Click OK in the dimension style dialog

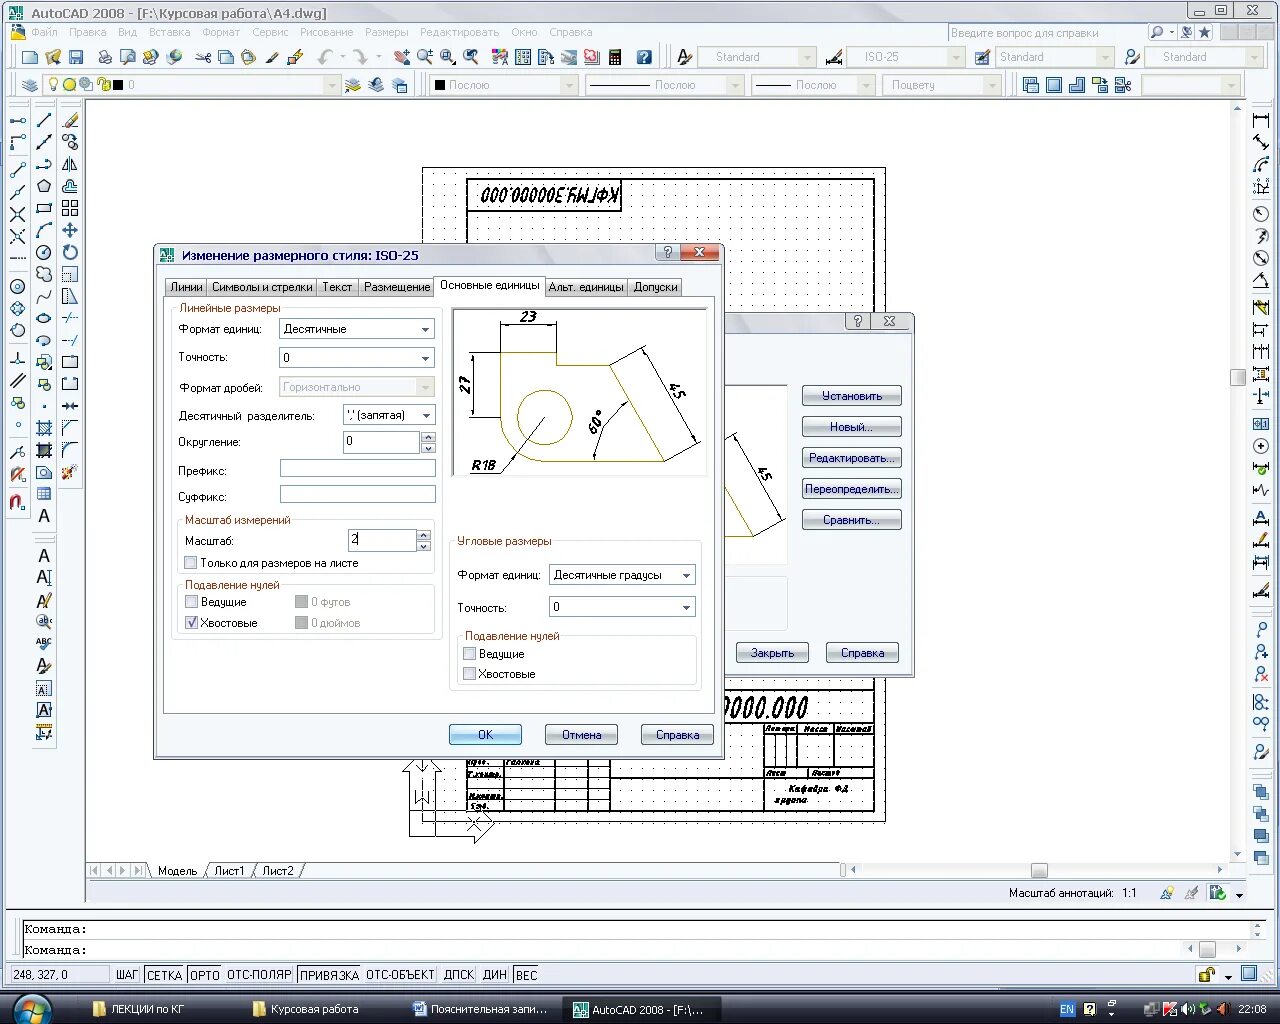(485, 735)
